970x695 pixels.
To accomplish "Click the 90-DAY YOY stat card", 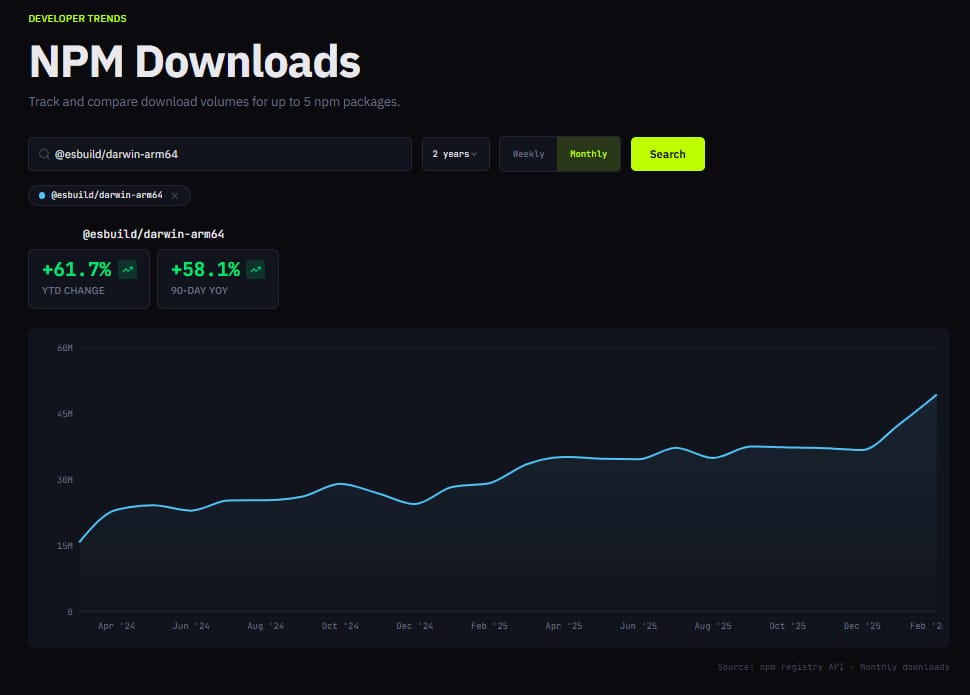I will [218, 279].
